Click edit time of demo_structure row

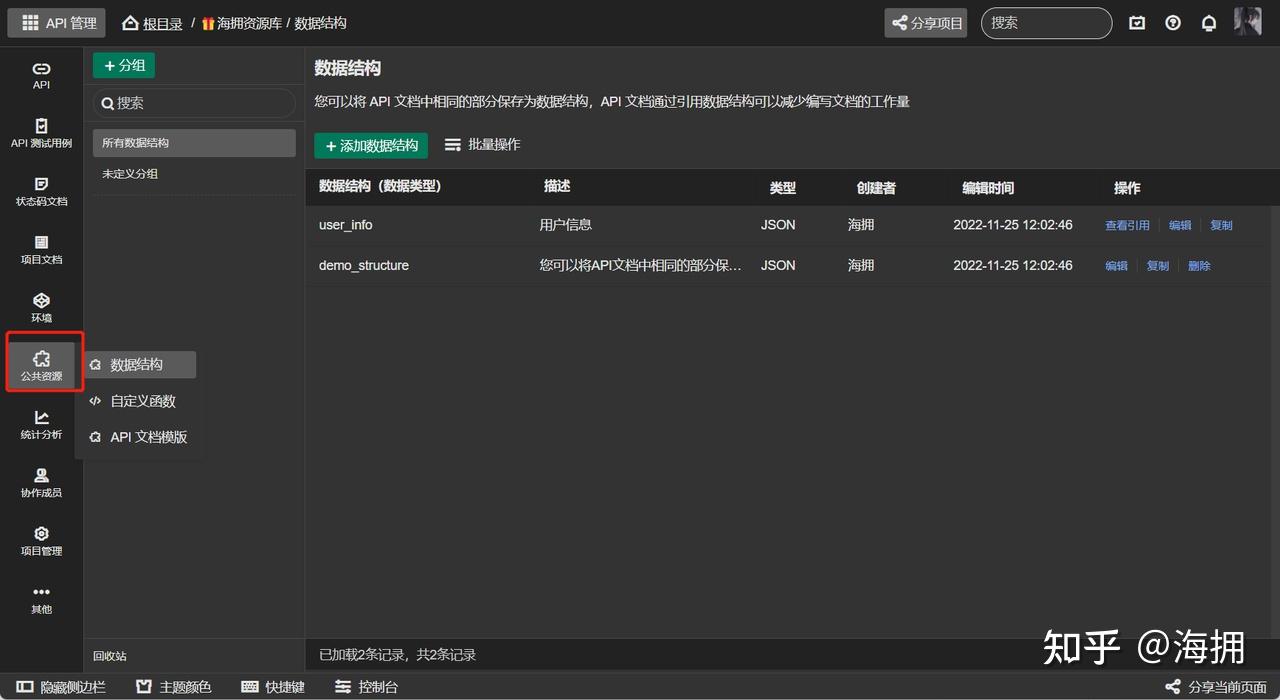1013,265
